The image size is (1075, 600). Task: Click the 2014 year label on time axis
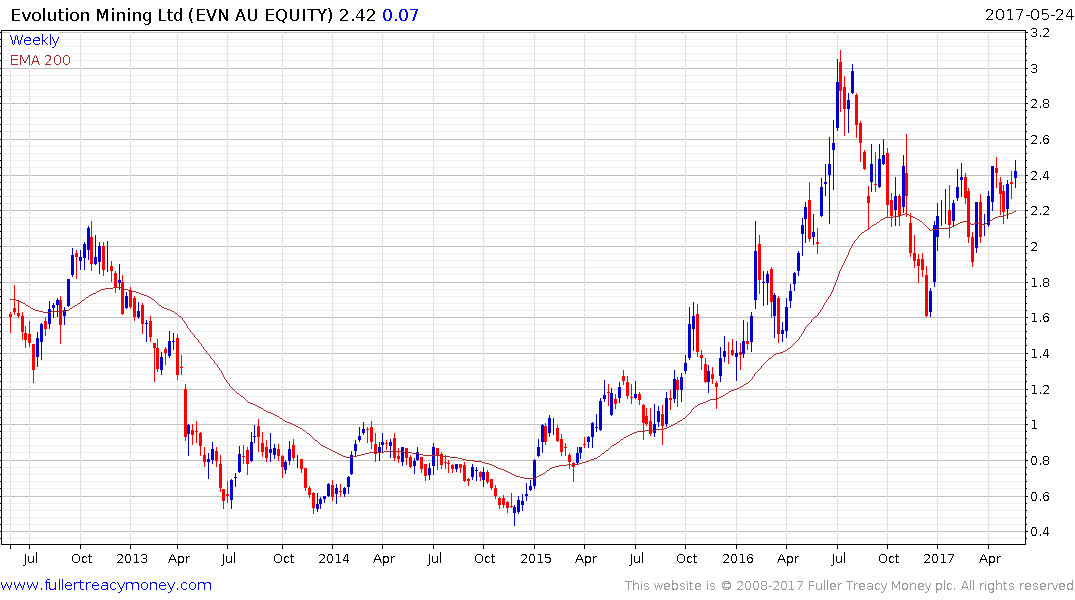pyautogui.click(x=334, y=559)
